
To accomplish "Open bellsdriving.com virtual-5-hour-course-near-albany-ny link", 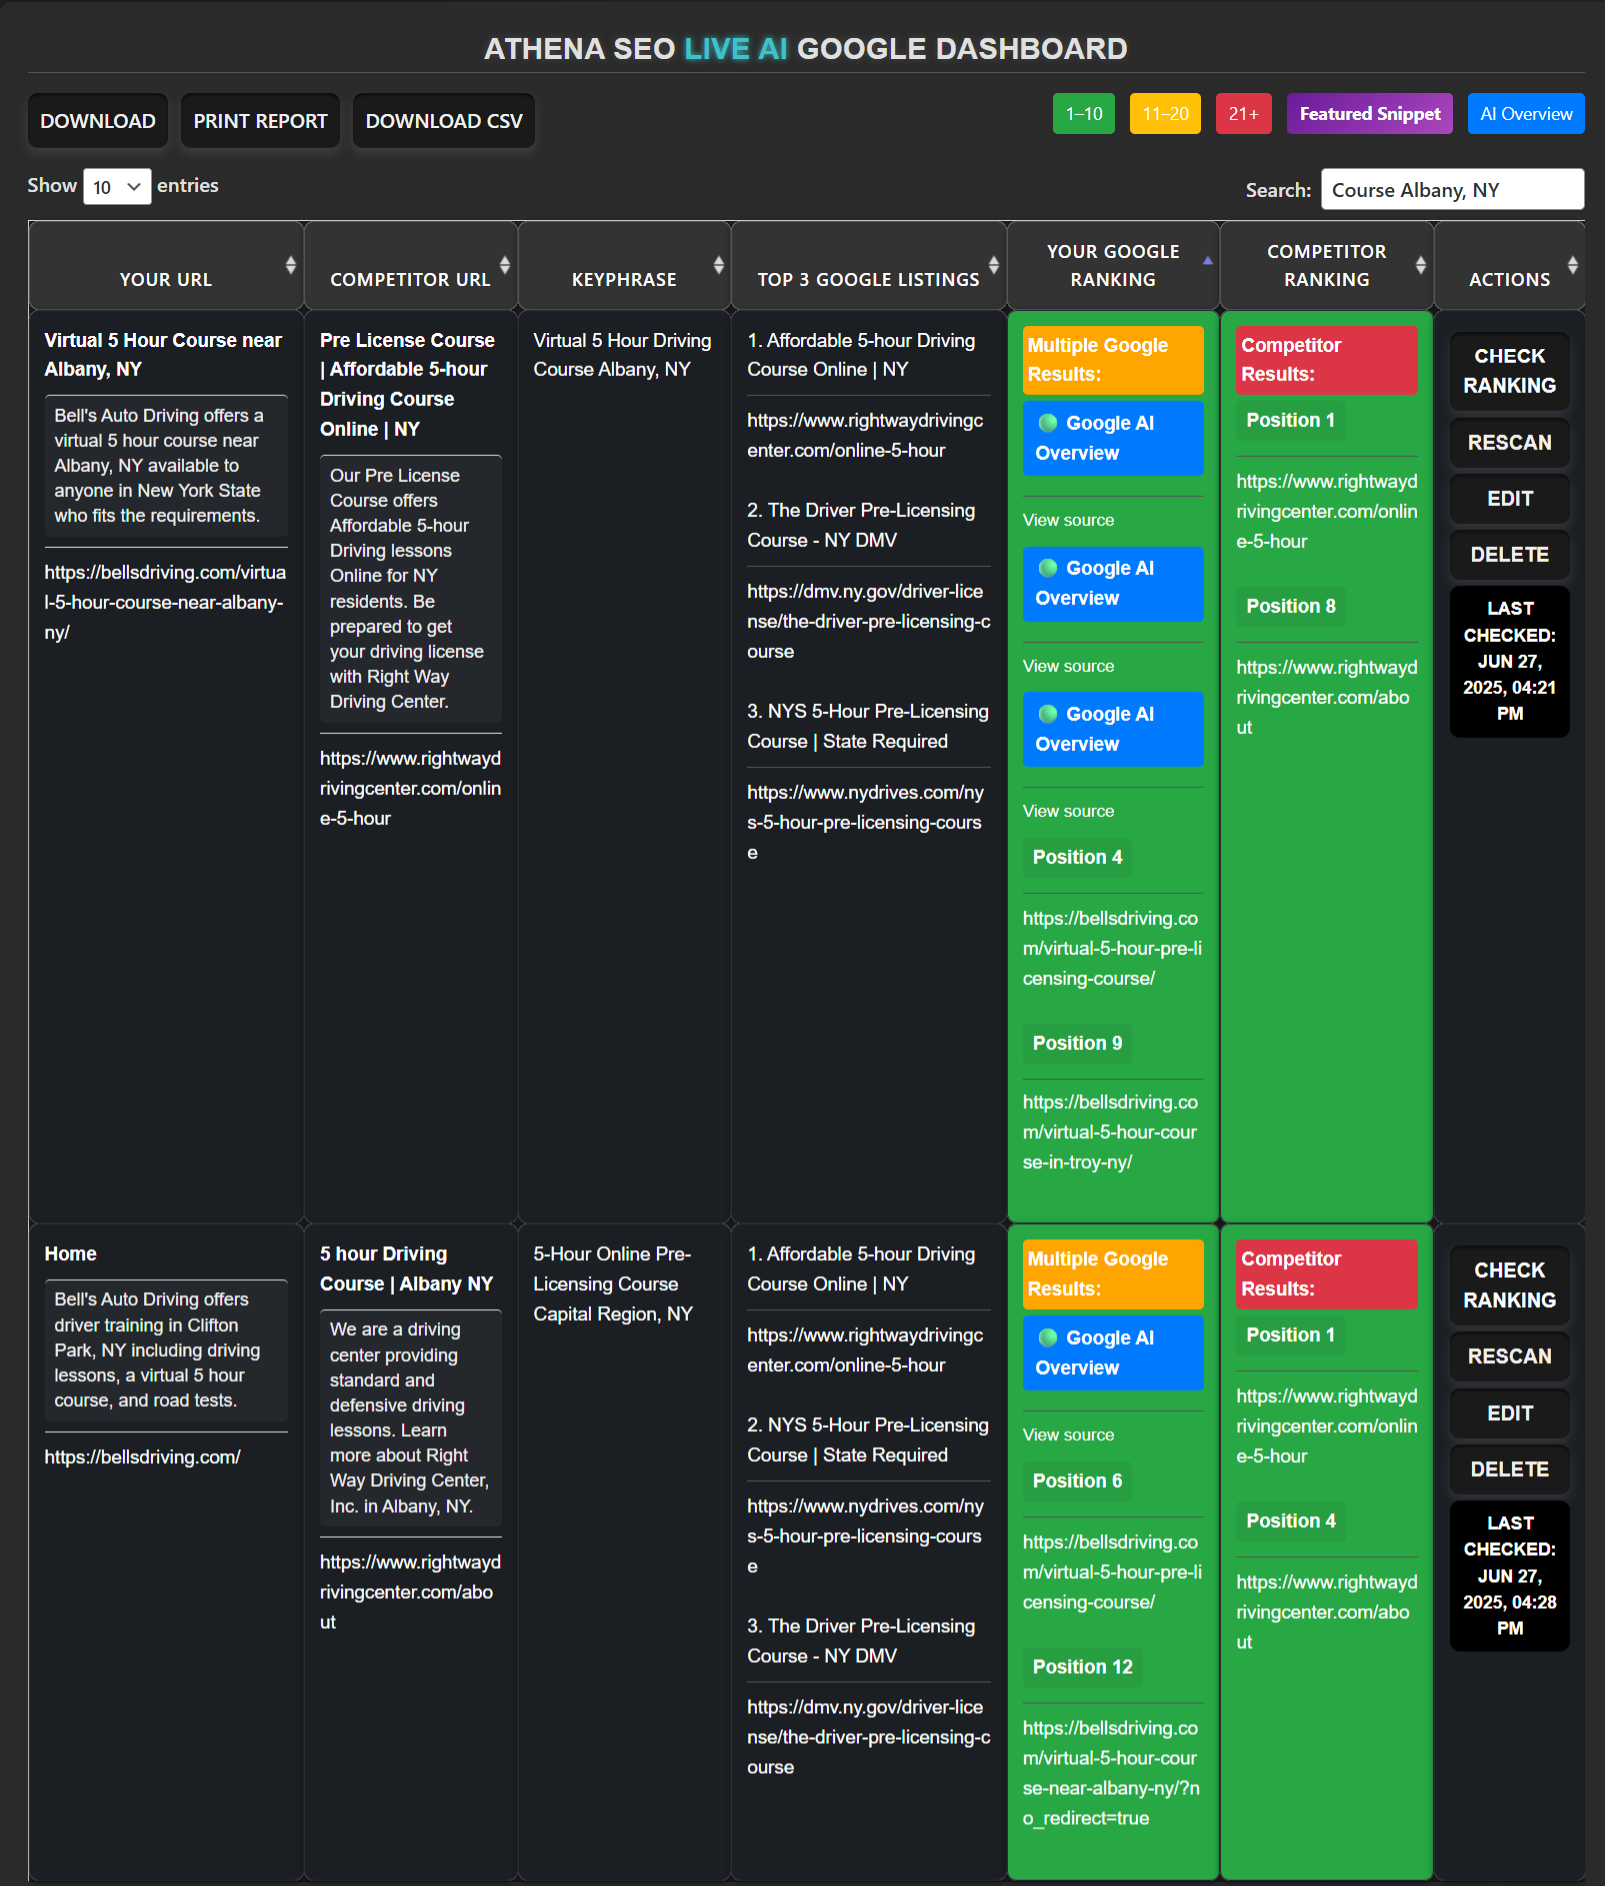I will [165, 602].
